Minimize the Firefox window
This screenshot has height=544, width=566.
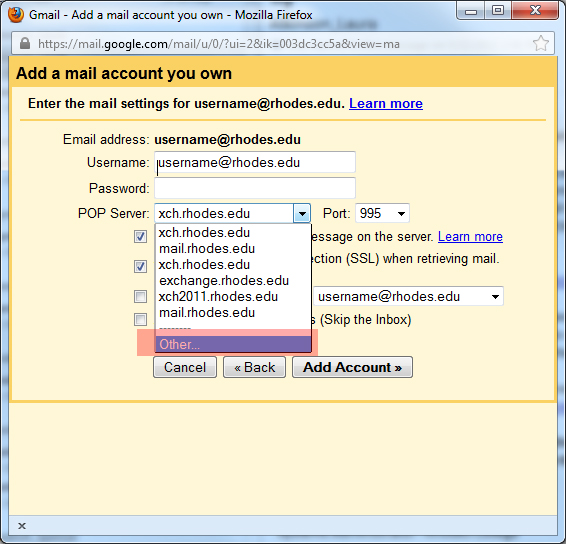tap(471, 11)
